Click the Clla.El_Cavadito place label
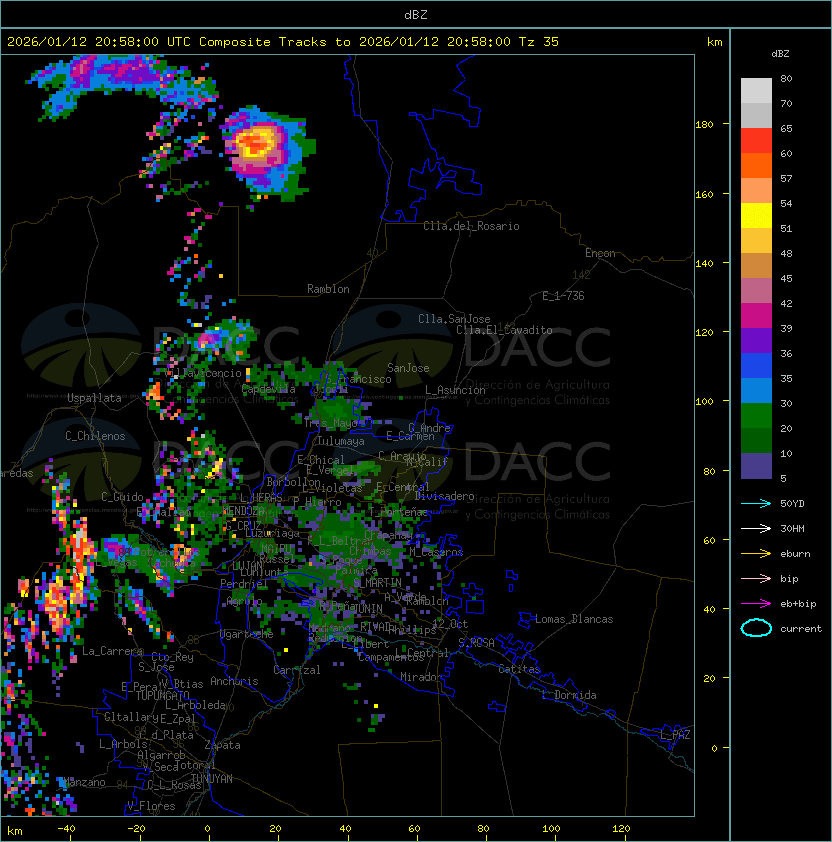Image resolution: width=832 pixels, height=842 pixels. [x=504, y=330]
